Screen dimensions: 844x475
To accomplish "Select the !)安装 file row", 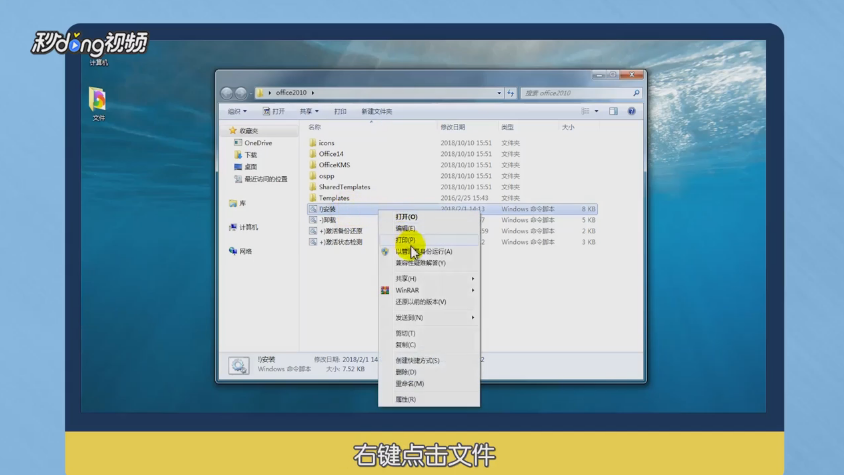I will click(x=452, y=209).
